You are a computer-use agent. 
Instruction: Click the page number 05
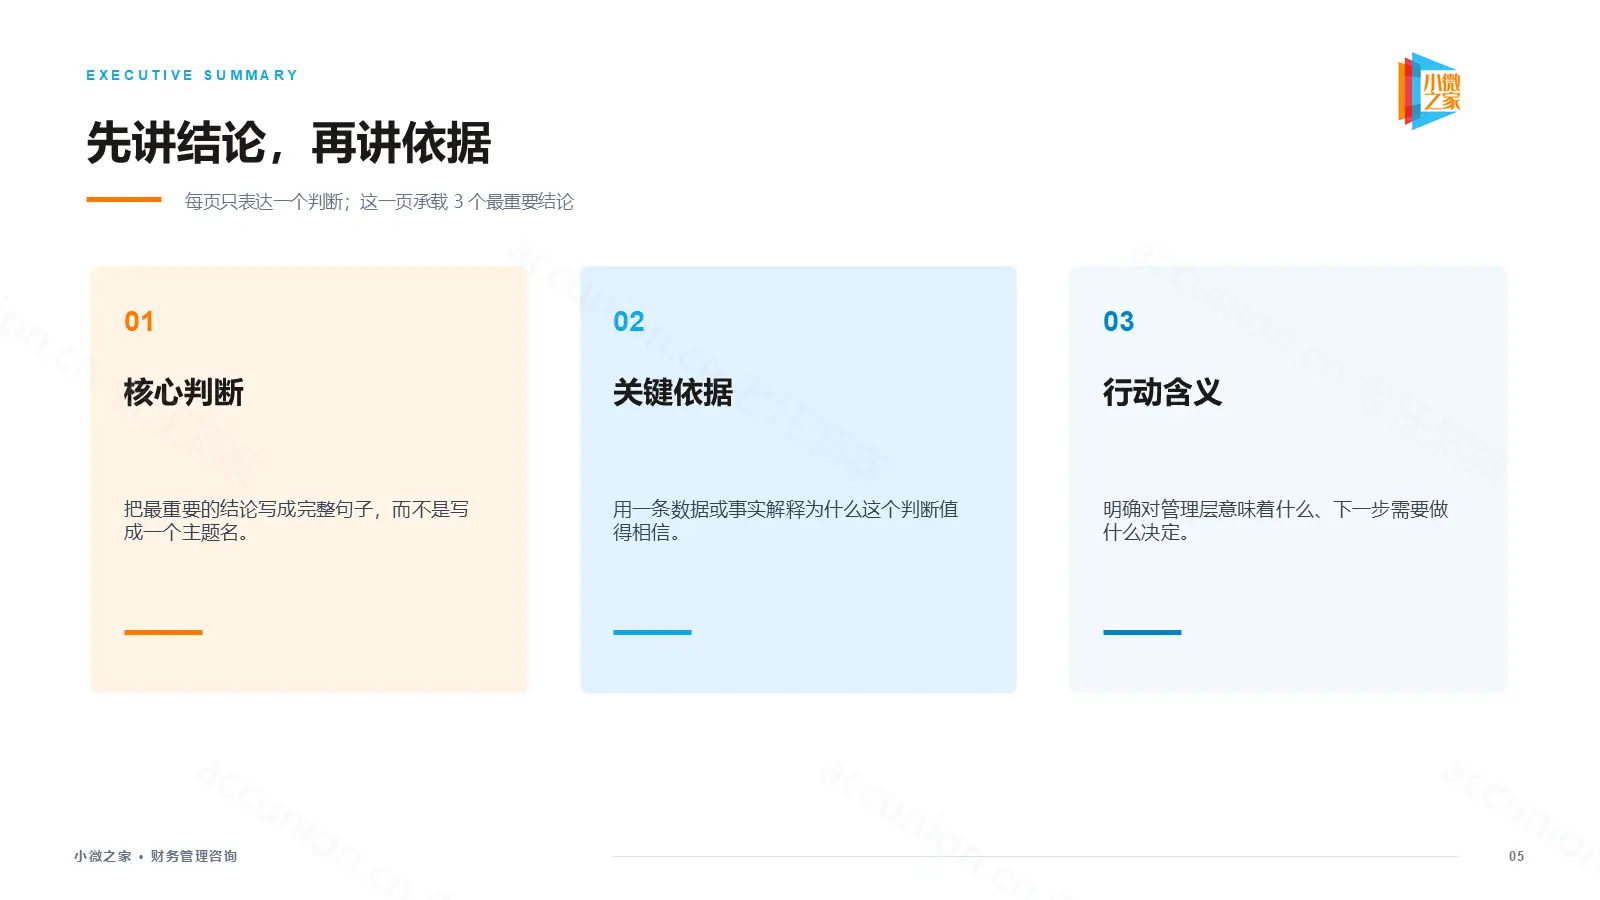[x=1517, y=856]
